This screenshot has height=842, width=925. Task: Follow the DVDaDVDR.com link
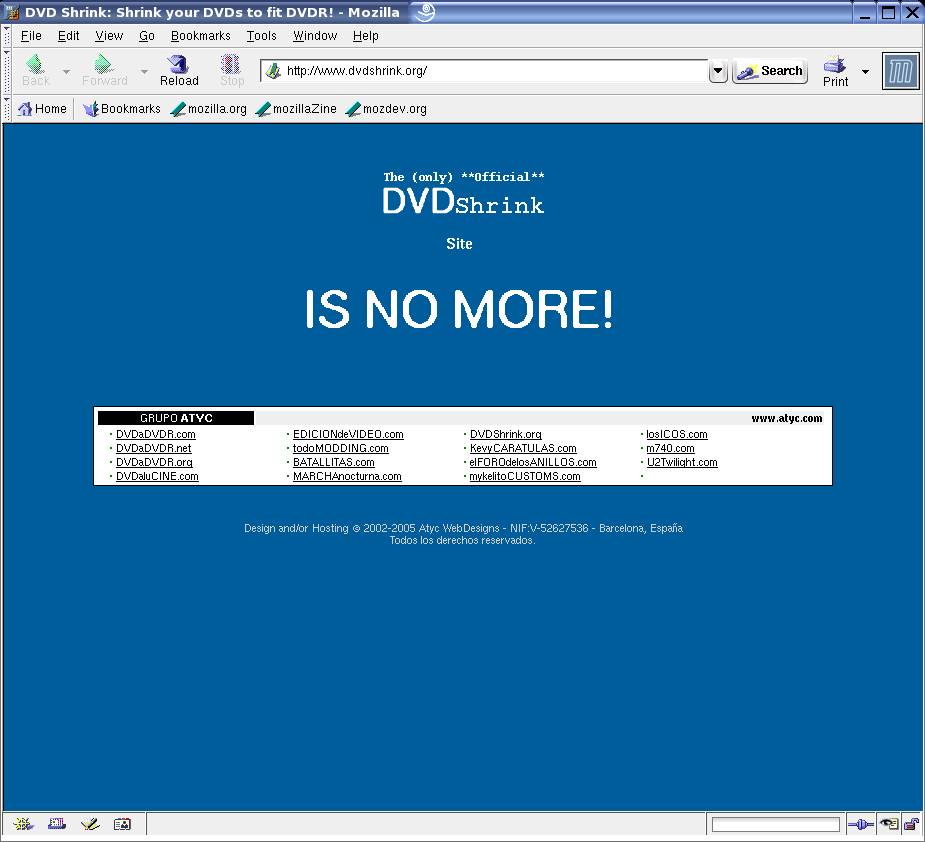pos(156,434)
